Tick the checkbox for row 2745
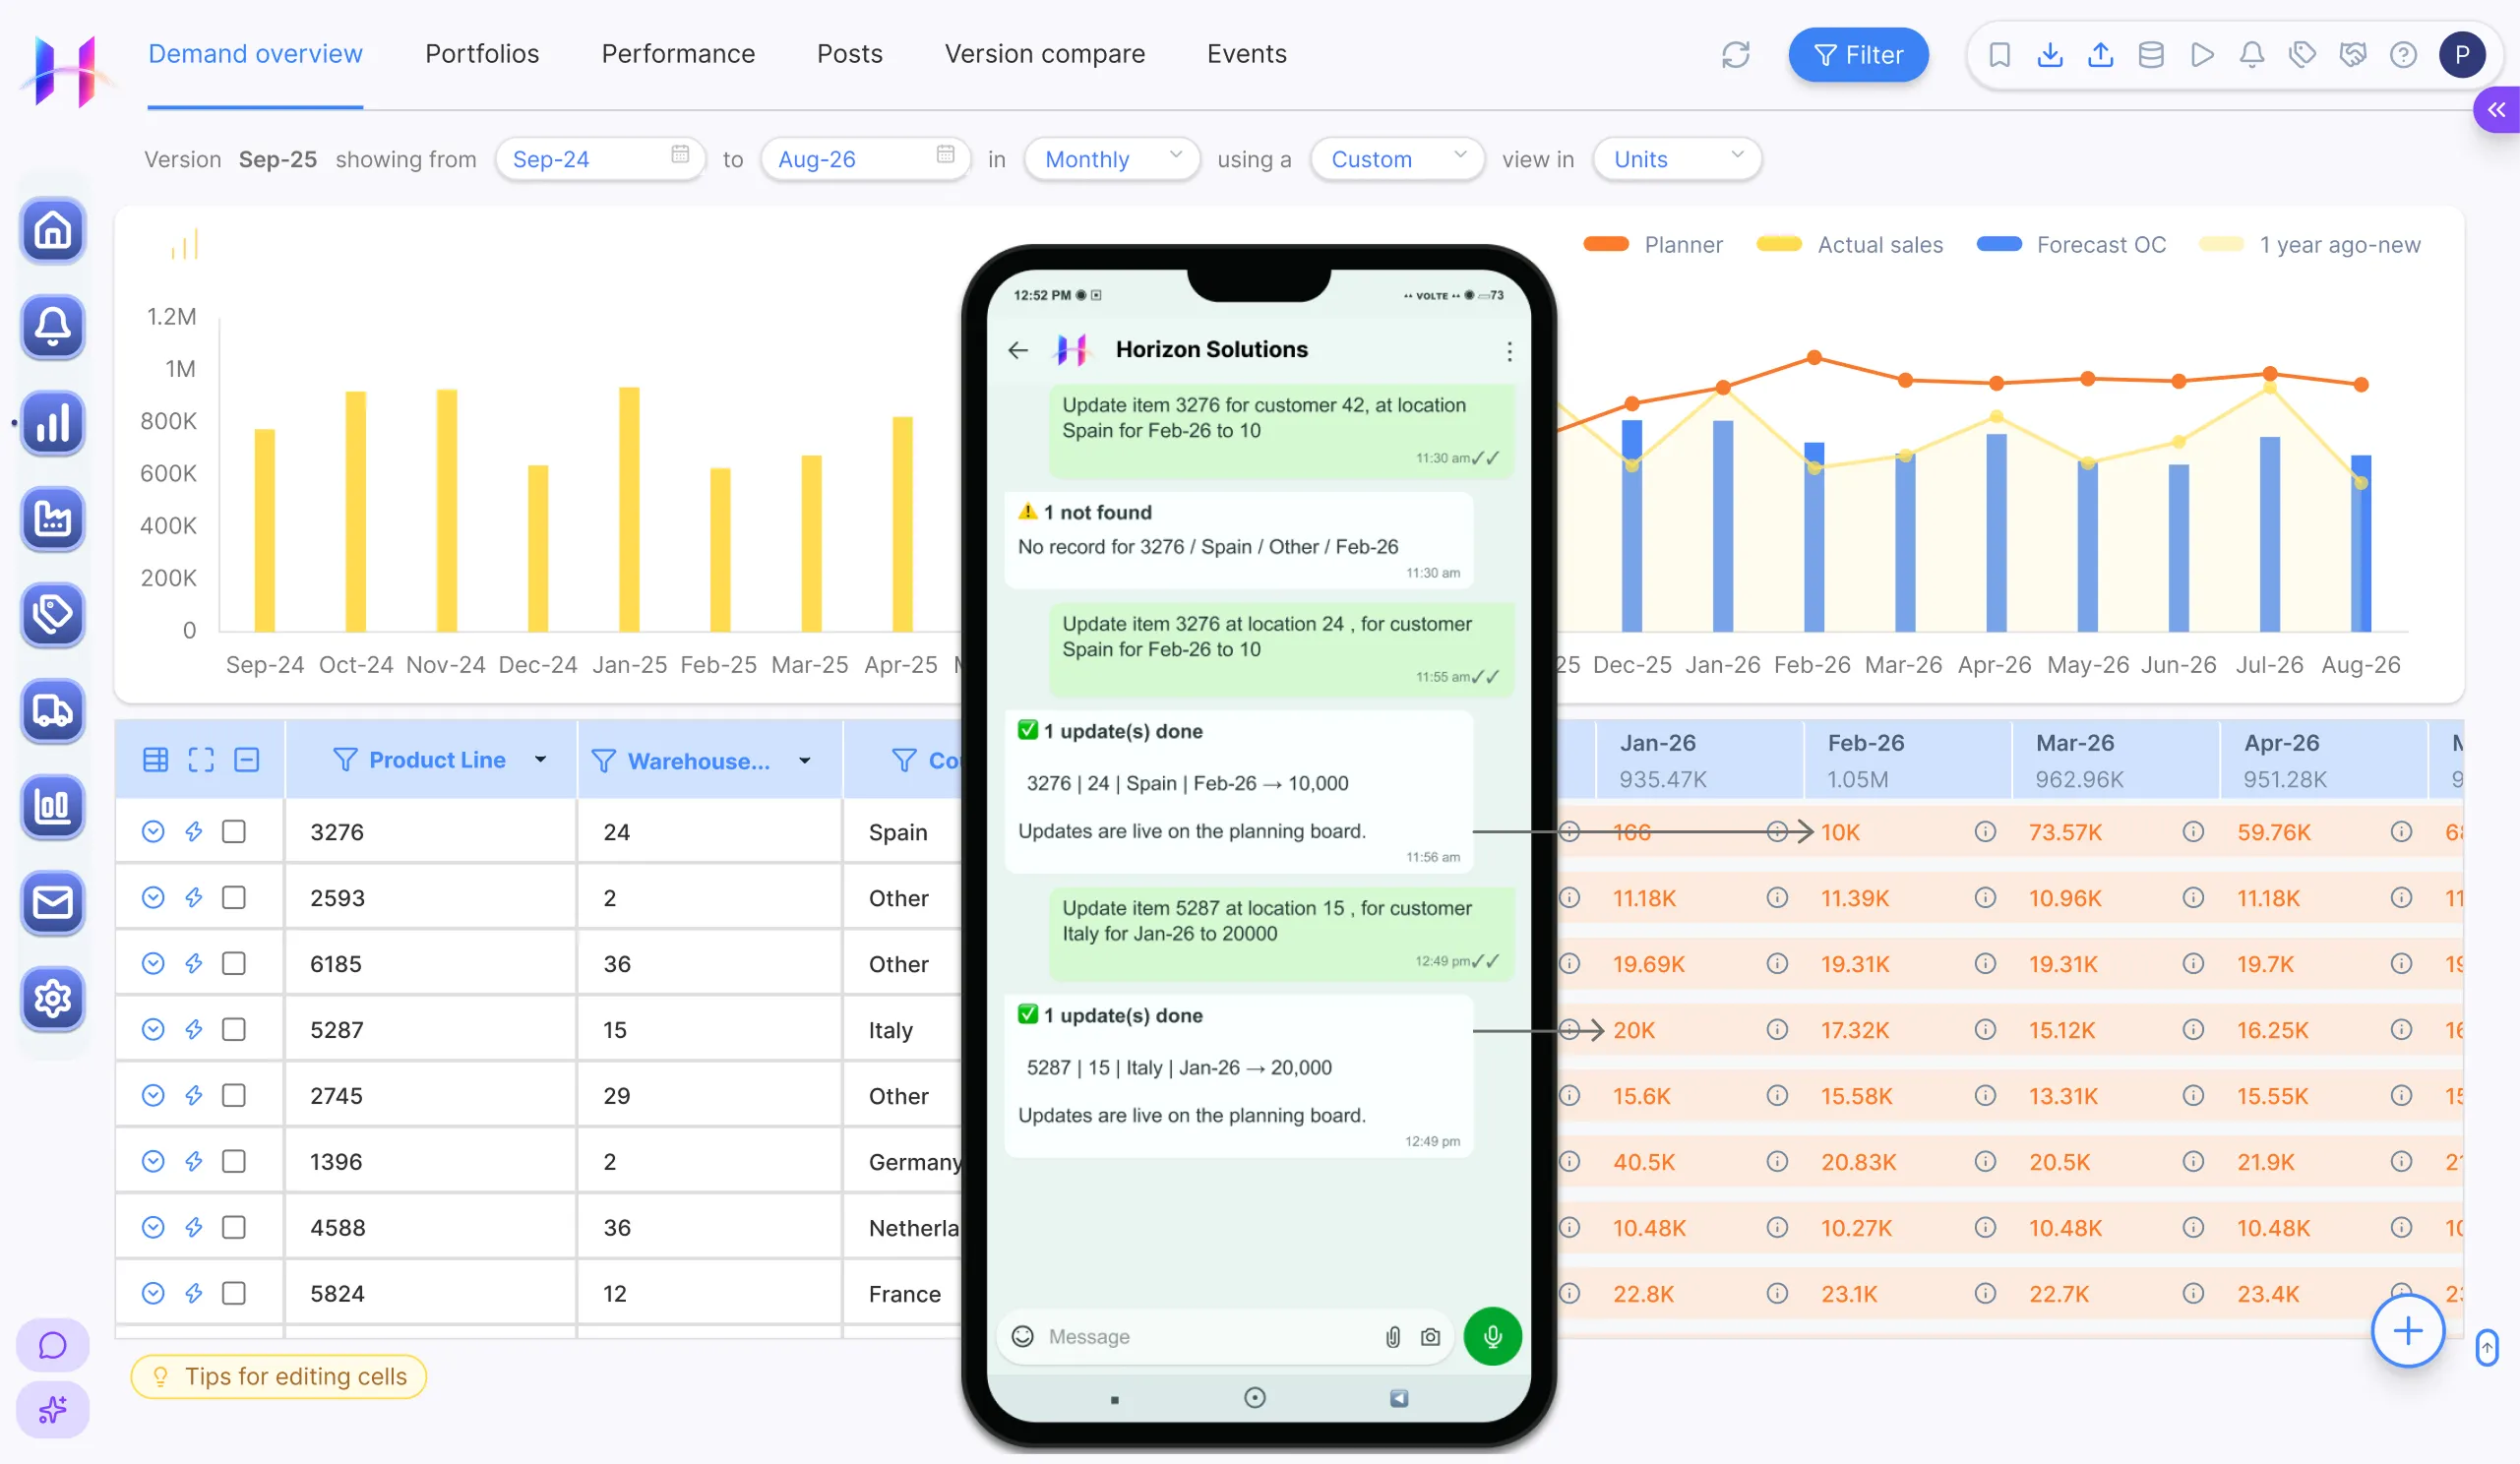Screen dimensions: 2520x1464 234,1096
